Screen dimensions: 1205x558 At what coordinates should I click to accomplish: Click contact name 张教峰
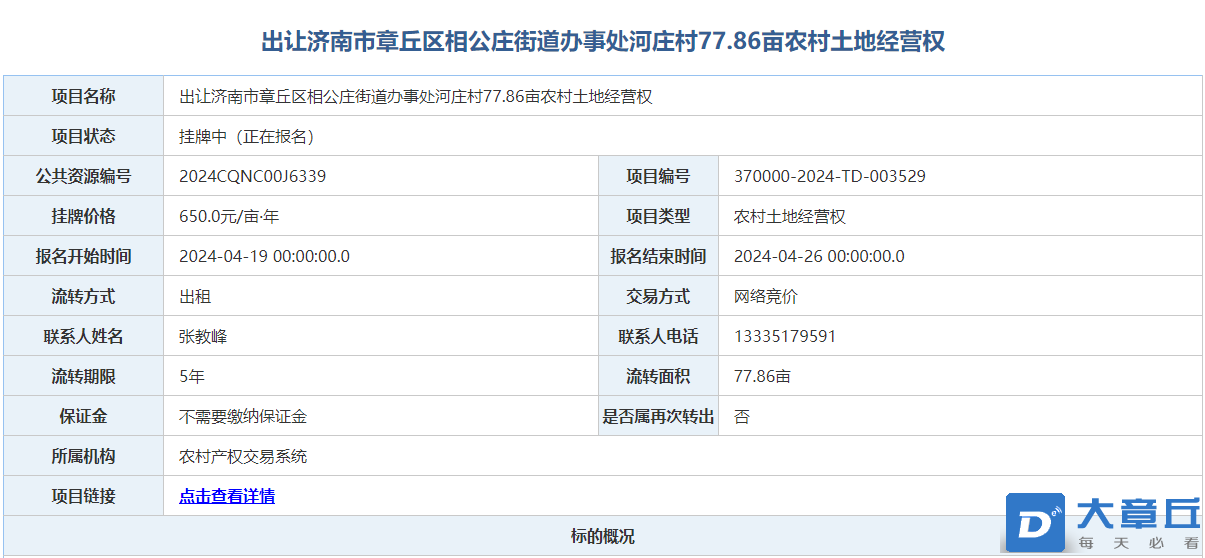[203, 336]
